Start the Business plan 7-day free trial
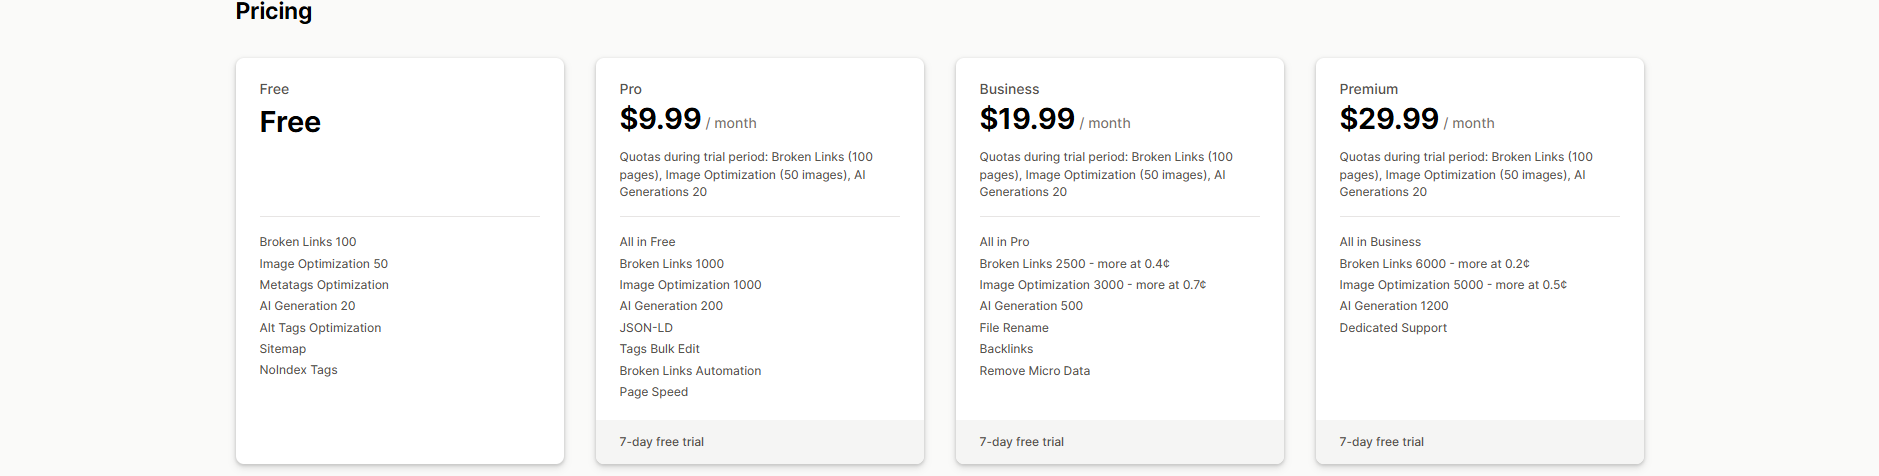 pyautogui.click(x=1021, y=442)
